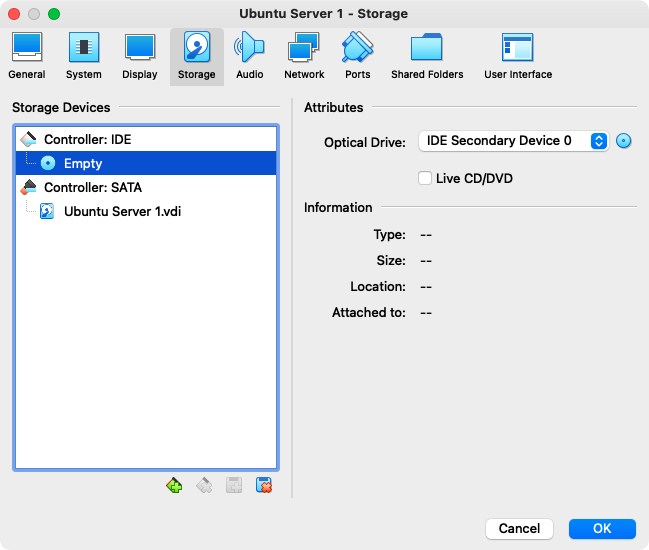Screen dimensions: 649x550
Task: Open the Audio settings section
Action: [249, 56]
